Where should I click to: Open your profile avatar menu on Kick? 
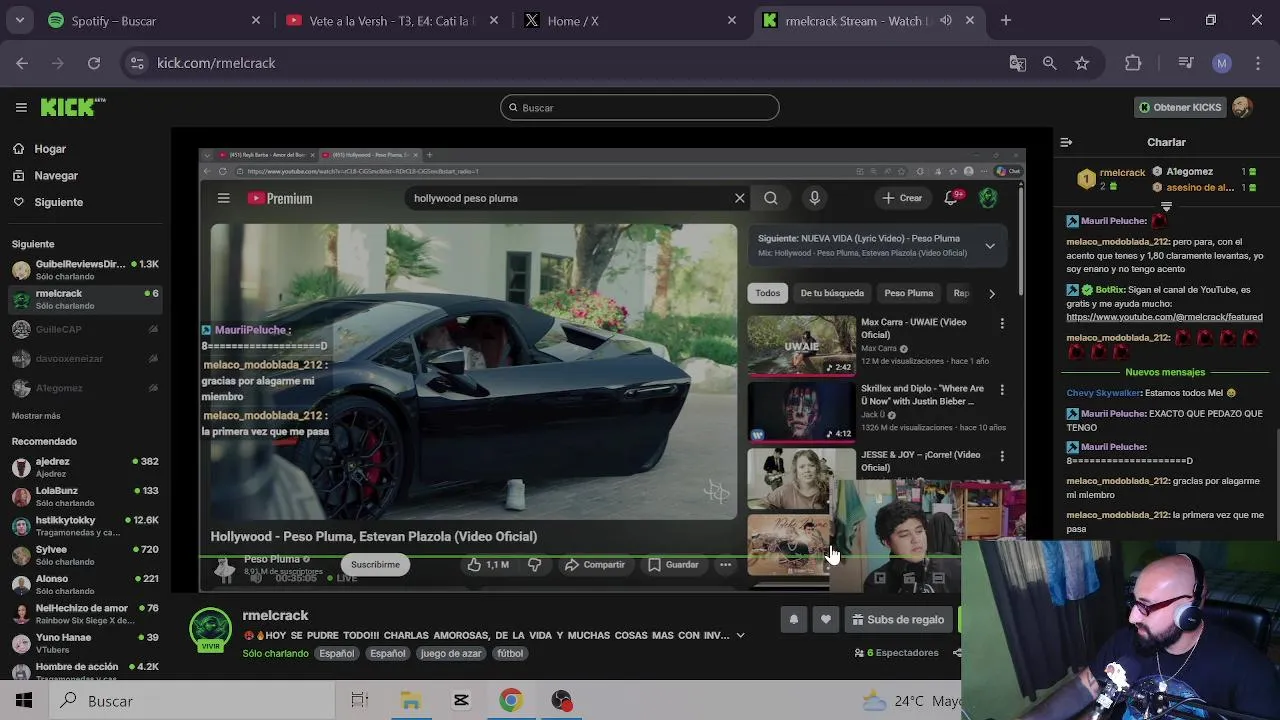point(1242,107)
